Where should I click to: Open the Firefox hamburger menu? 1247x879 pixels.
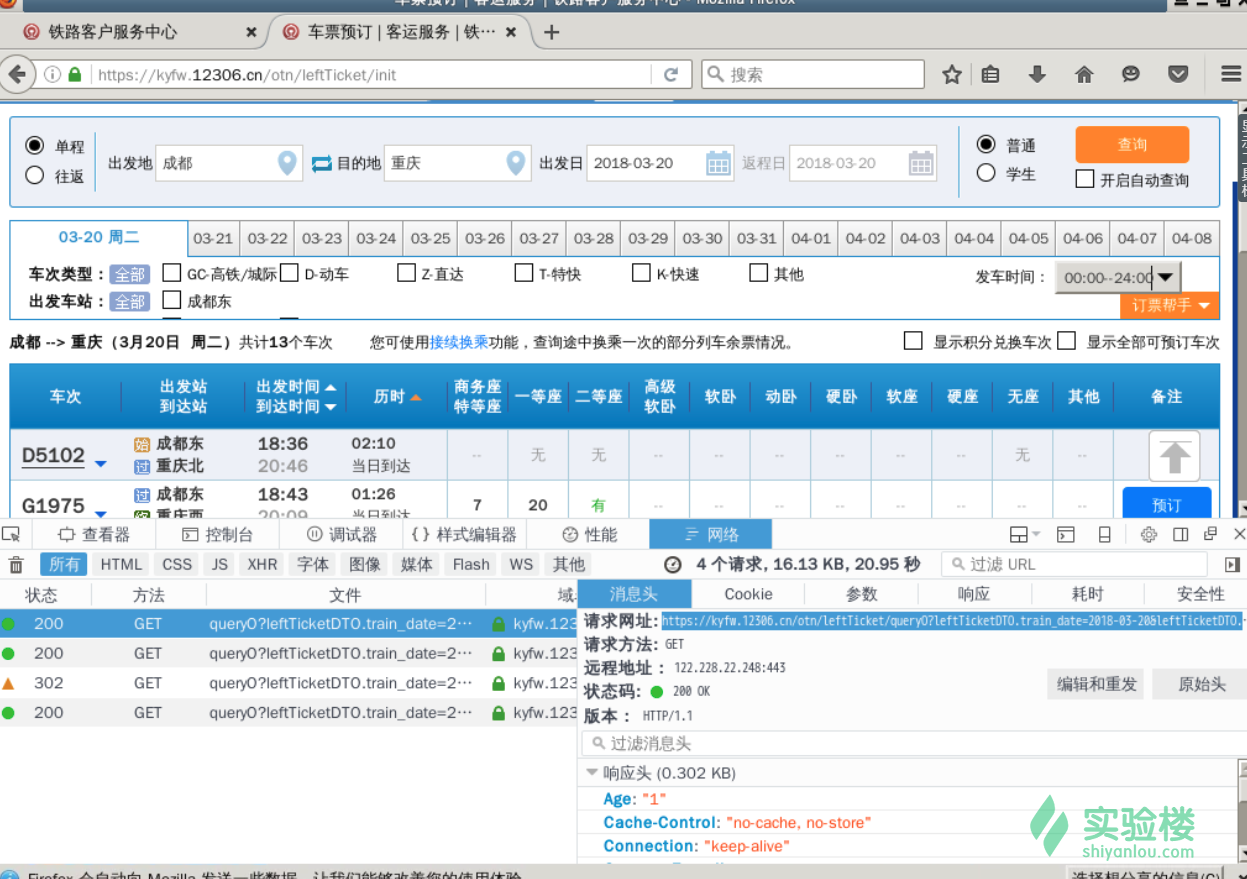click(1230, 74)
